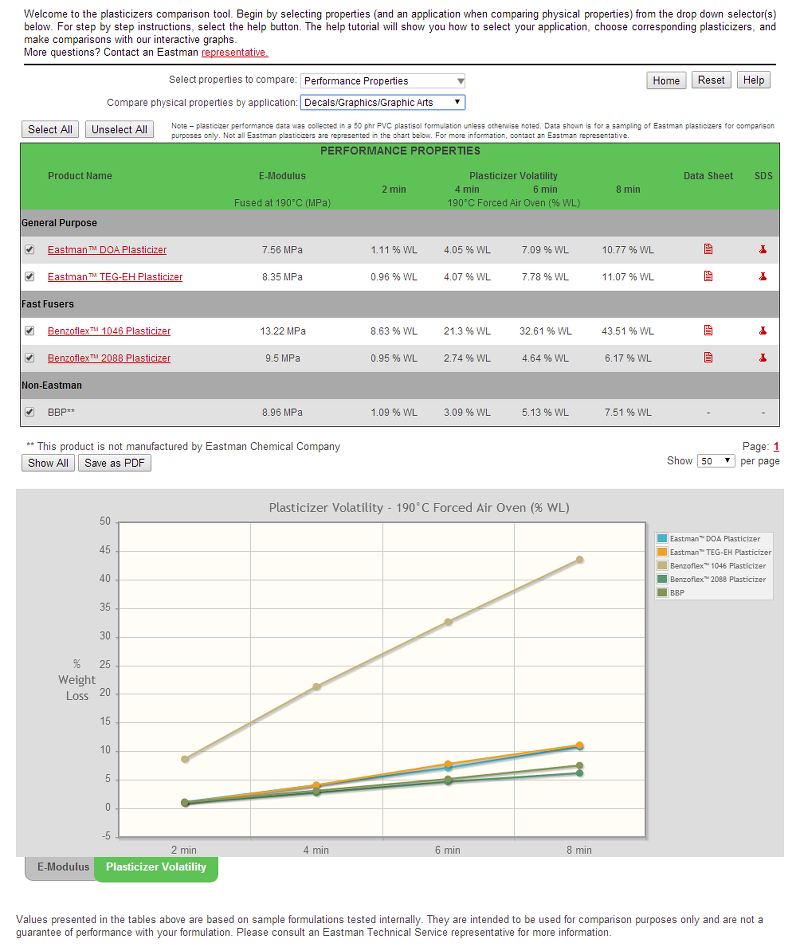Click the Select All button
The height and width of the screenshot is (947, 800).
[x=50, y=129]
